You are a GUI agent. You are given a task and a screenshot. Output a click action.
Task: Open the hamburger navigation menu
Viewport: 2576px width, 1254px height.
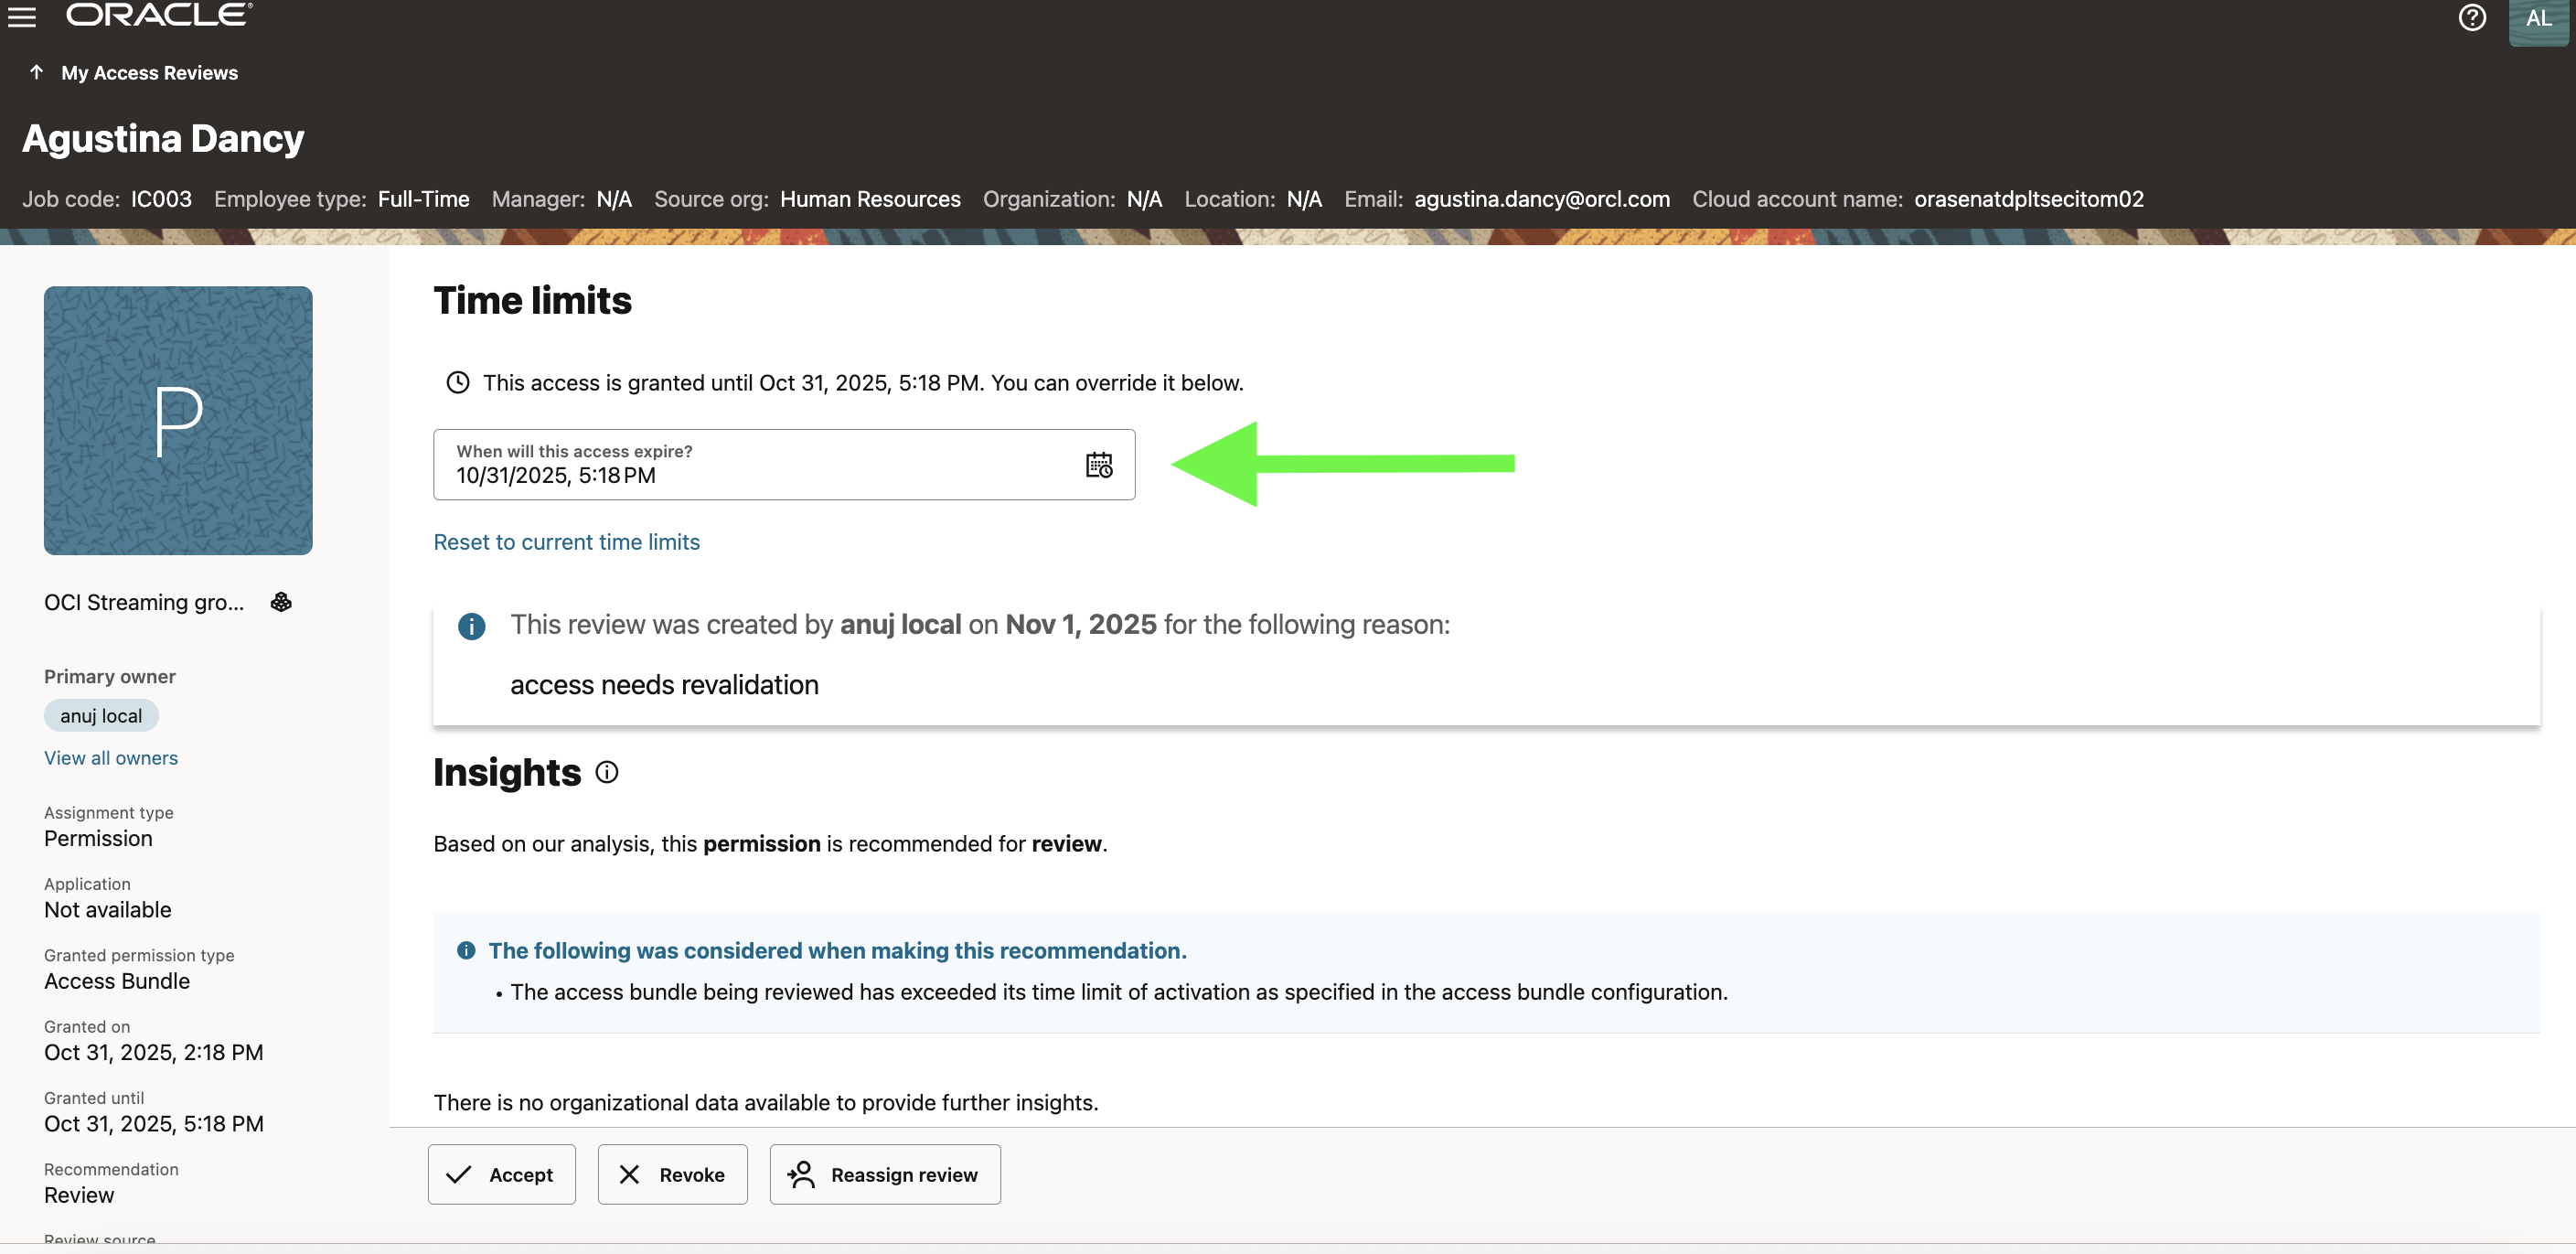22,17
